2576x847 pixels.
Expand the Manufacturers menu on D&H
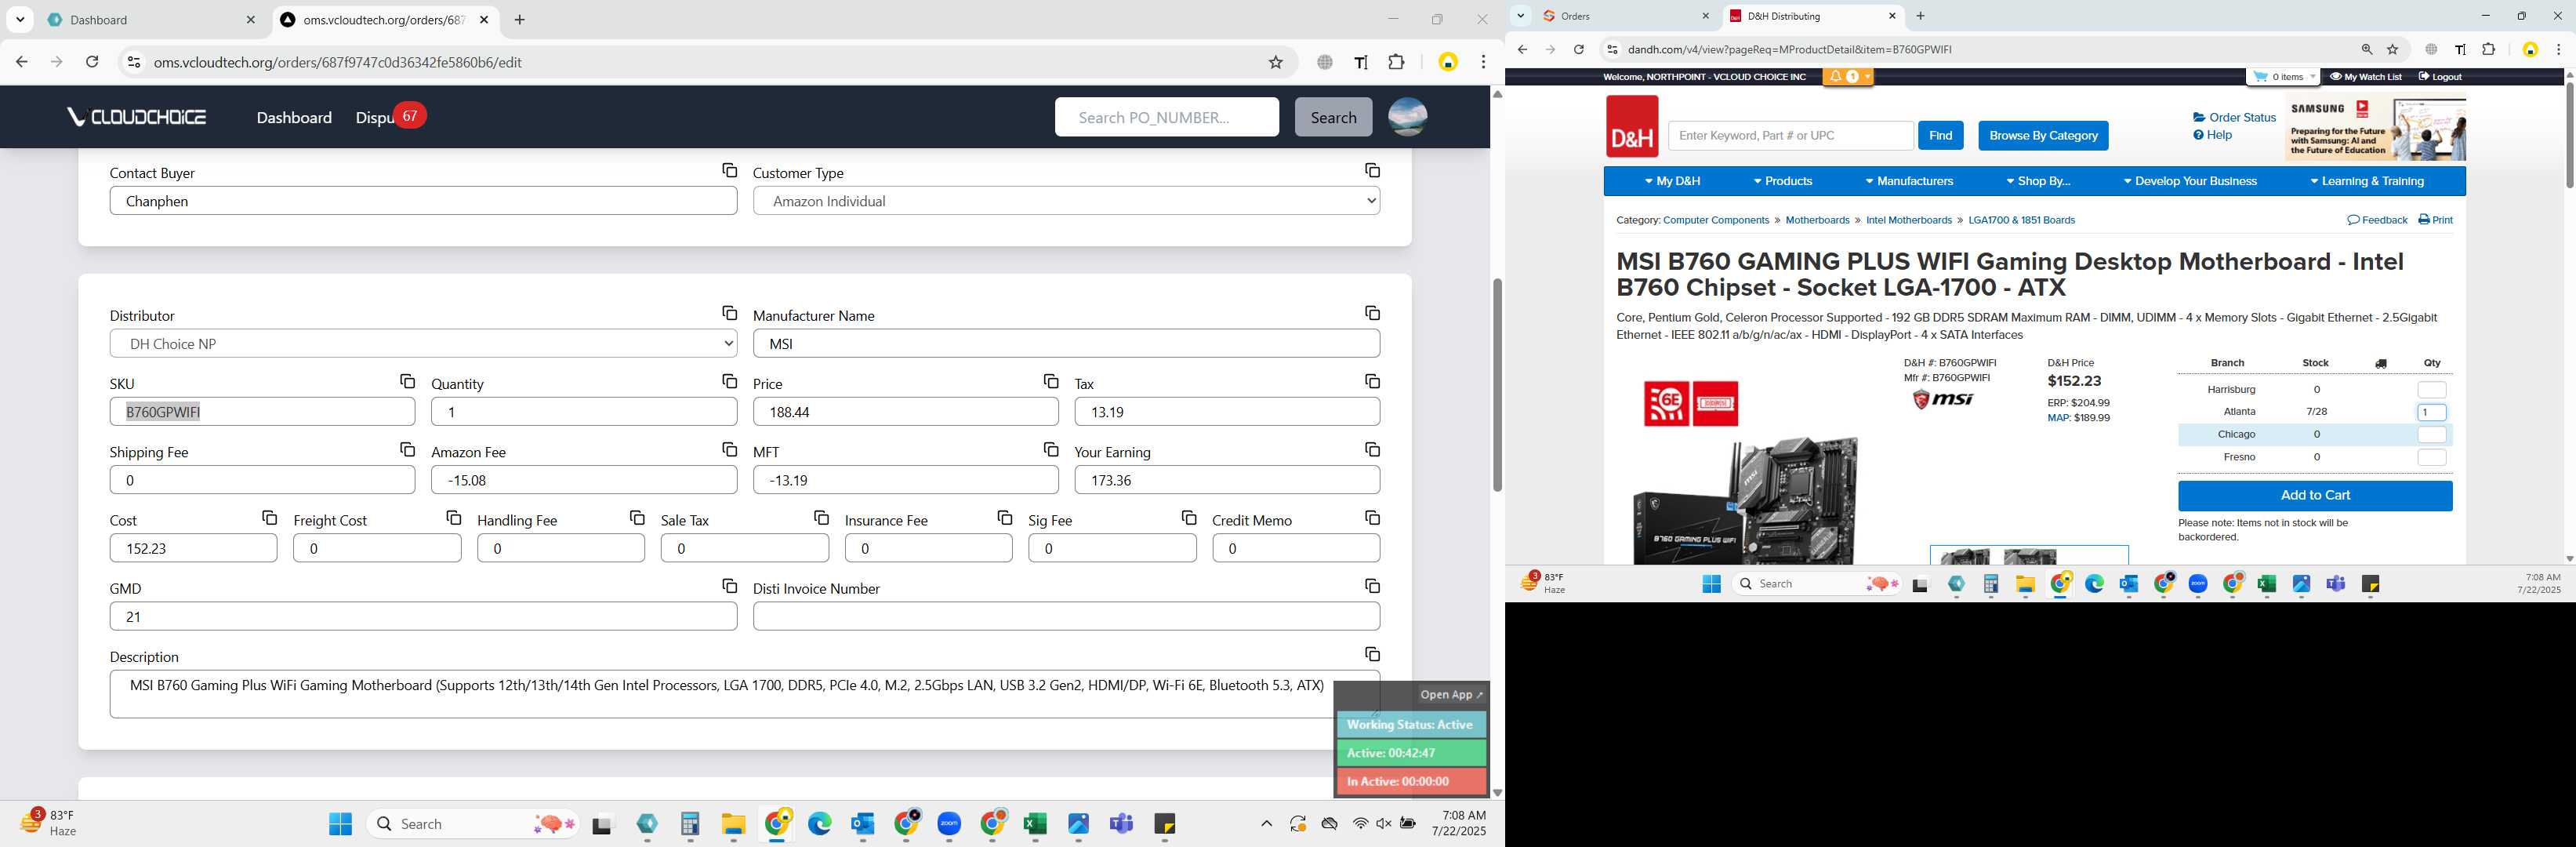[1908, 182]
